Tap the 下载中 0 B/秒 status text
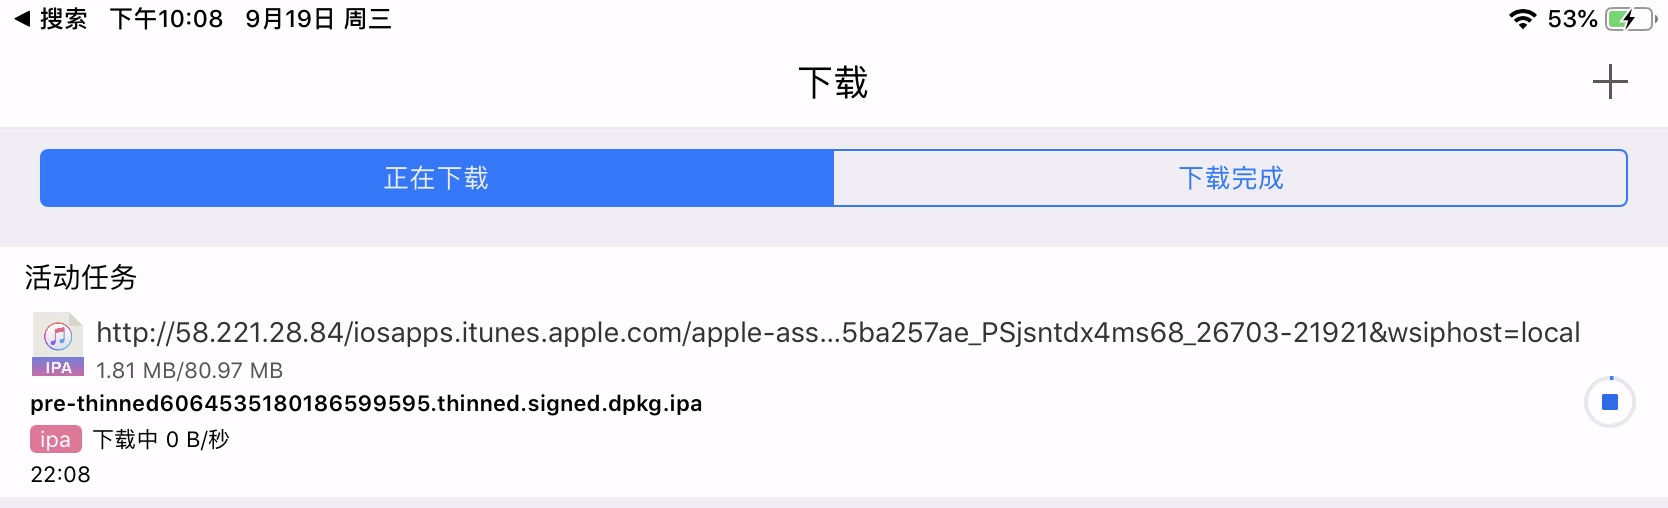The width and height of the screenshot is (1668, 508). pyautogui.click(x=161, y=439)
